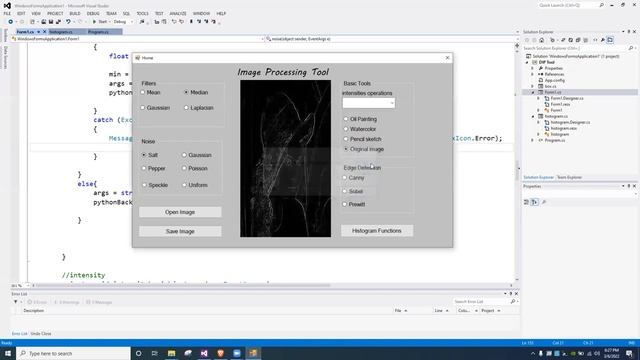Click the Save All toolbar icon
Image resolution: width=640 pixels, height=360 pixels.
(58, 22)
